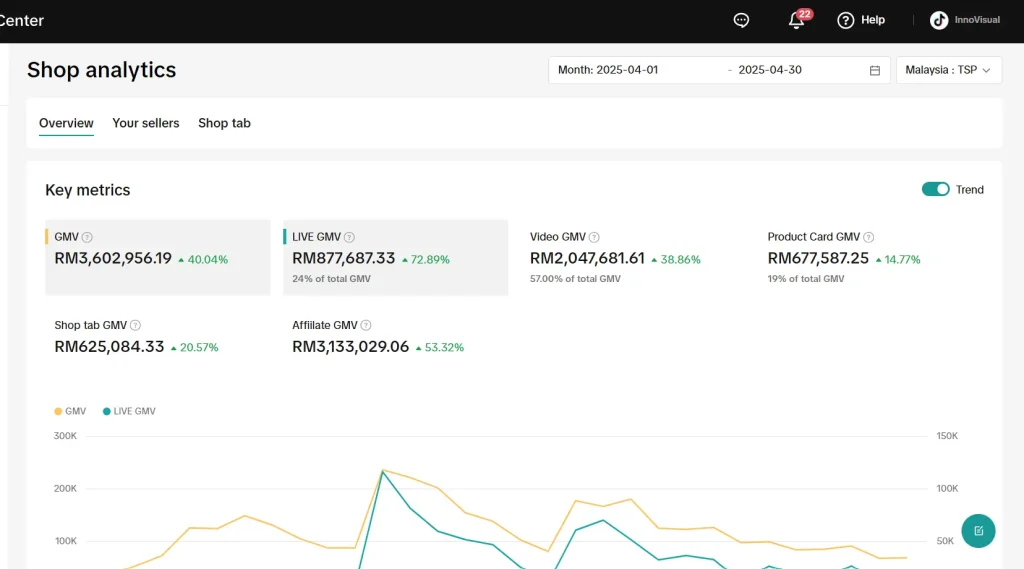The height and width of the screenshot is (569, 1024).
Task: Toggle GMV series in chart legend
Action: 70,411
